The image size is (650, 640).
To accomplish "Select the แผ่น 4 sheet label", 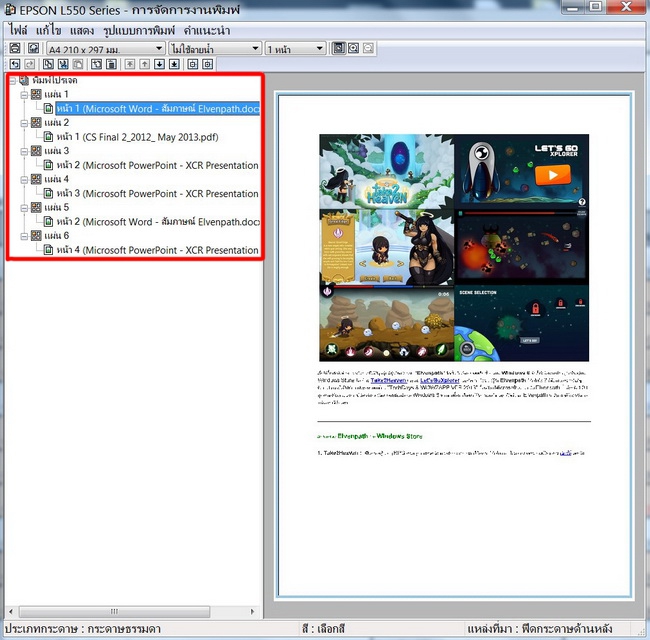I will click(x=56, y=179).
